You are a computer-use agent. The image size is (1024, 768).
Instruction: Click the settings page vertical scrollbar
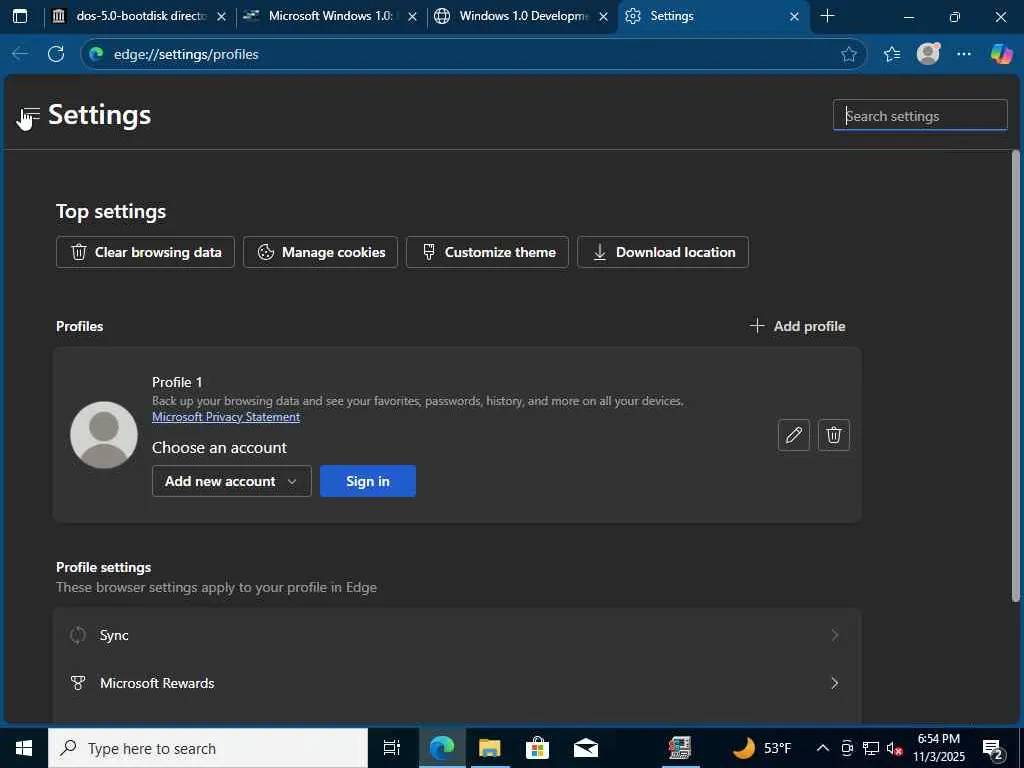[1015, 376]
